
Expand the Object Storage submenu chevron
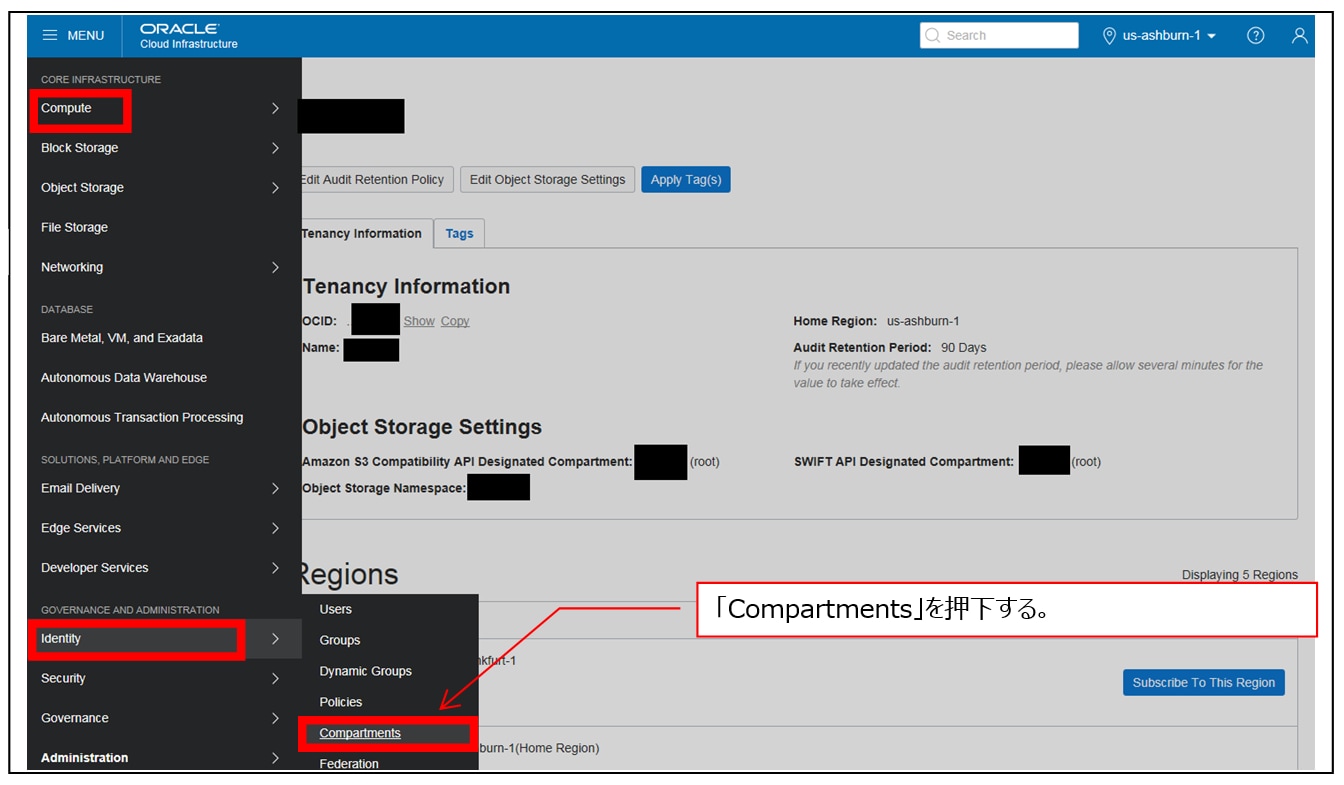(275, 188)
